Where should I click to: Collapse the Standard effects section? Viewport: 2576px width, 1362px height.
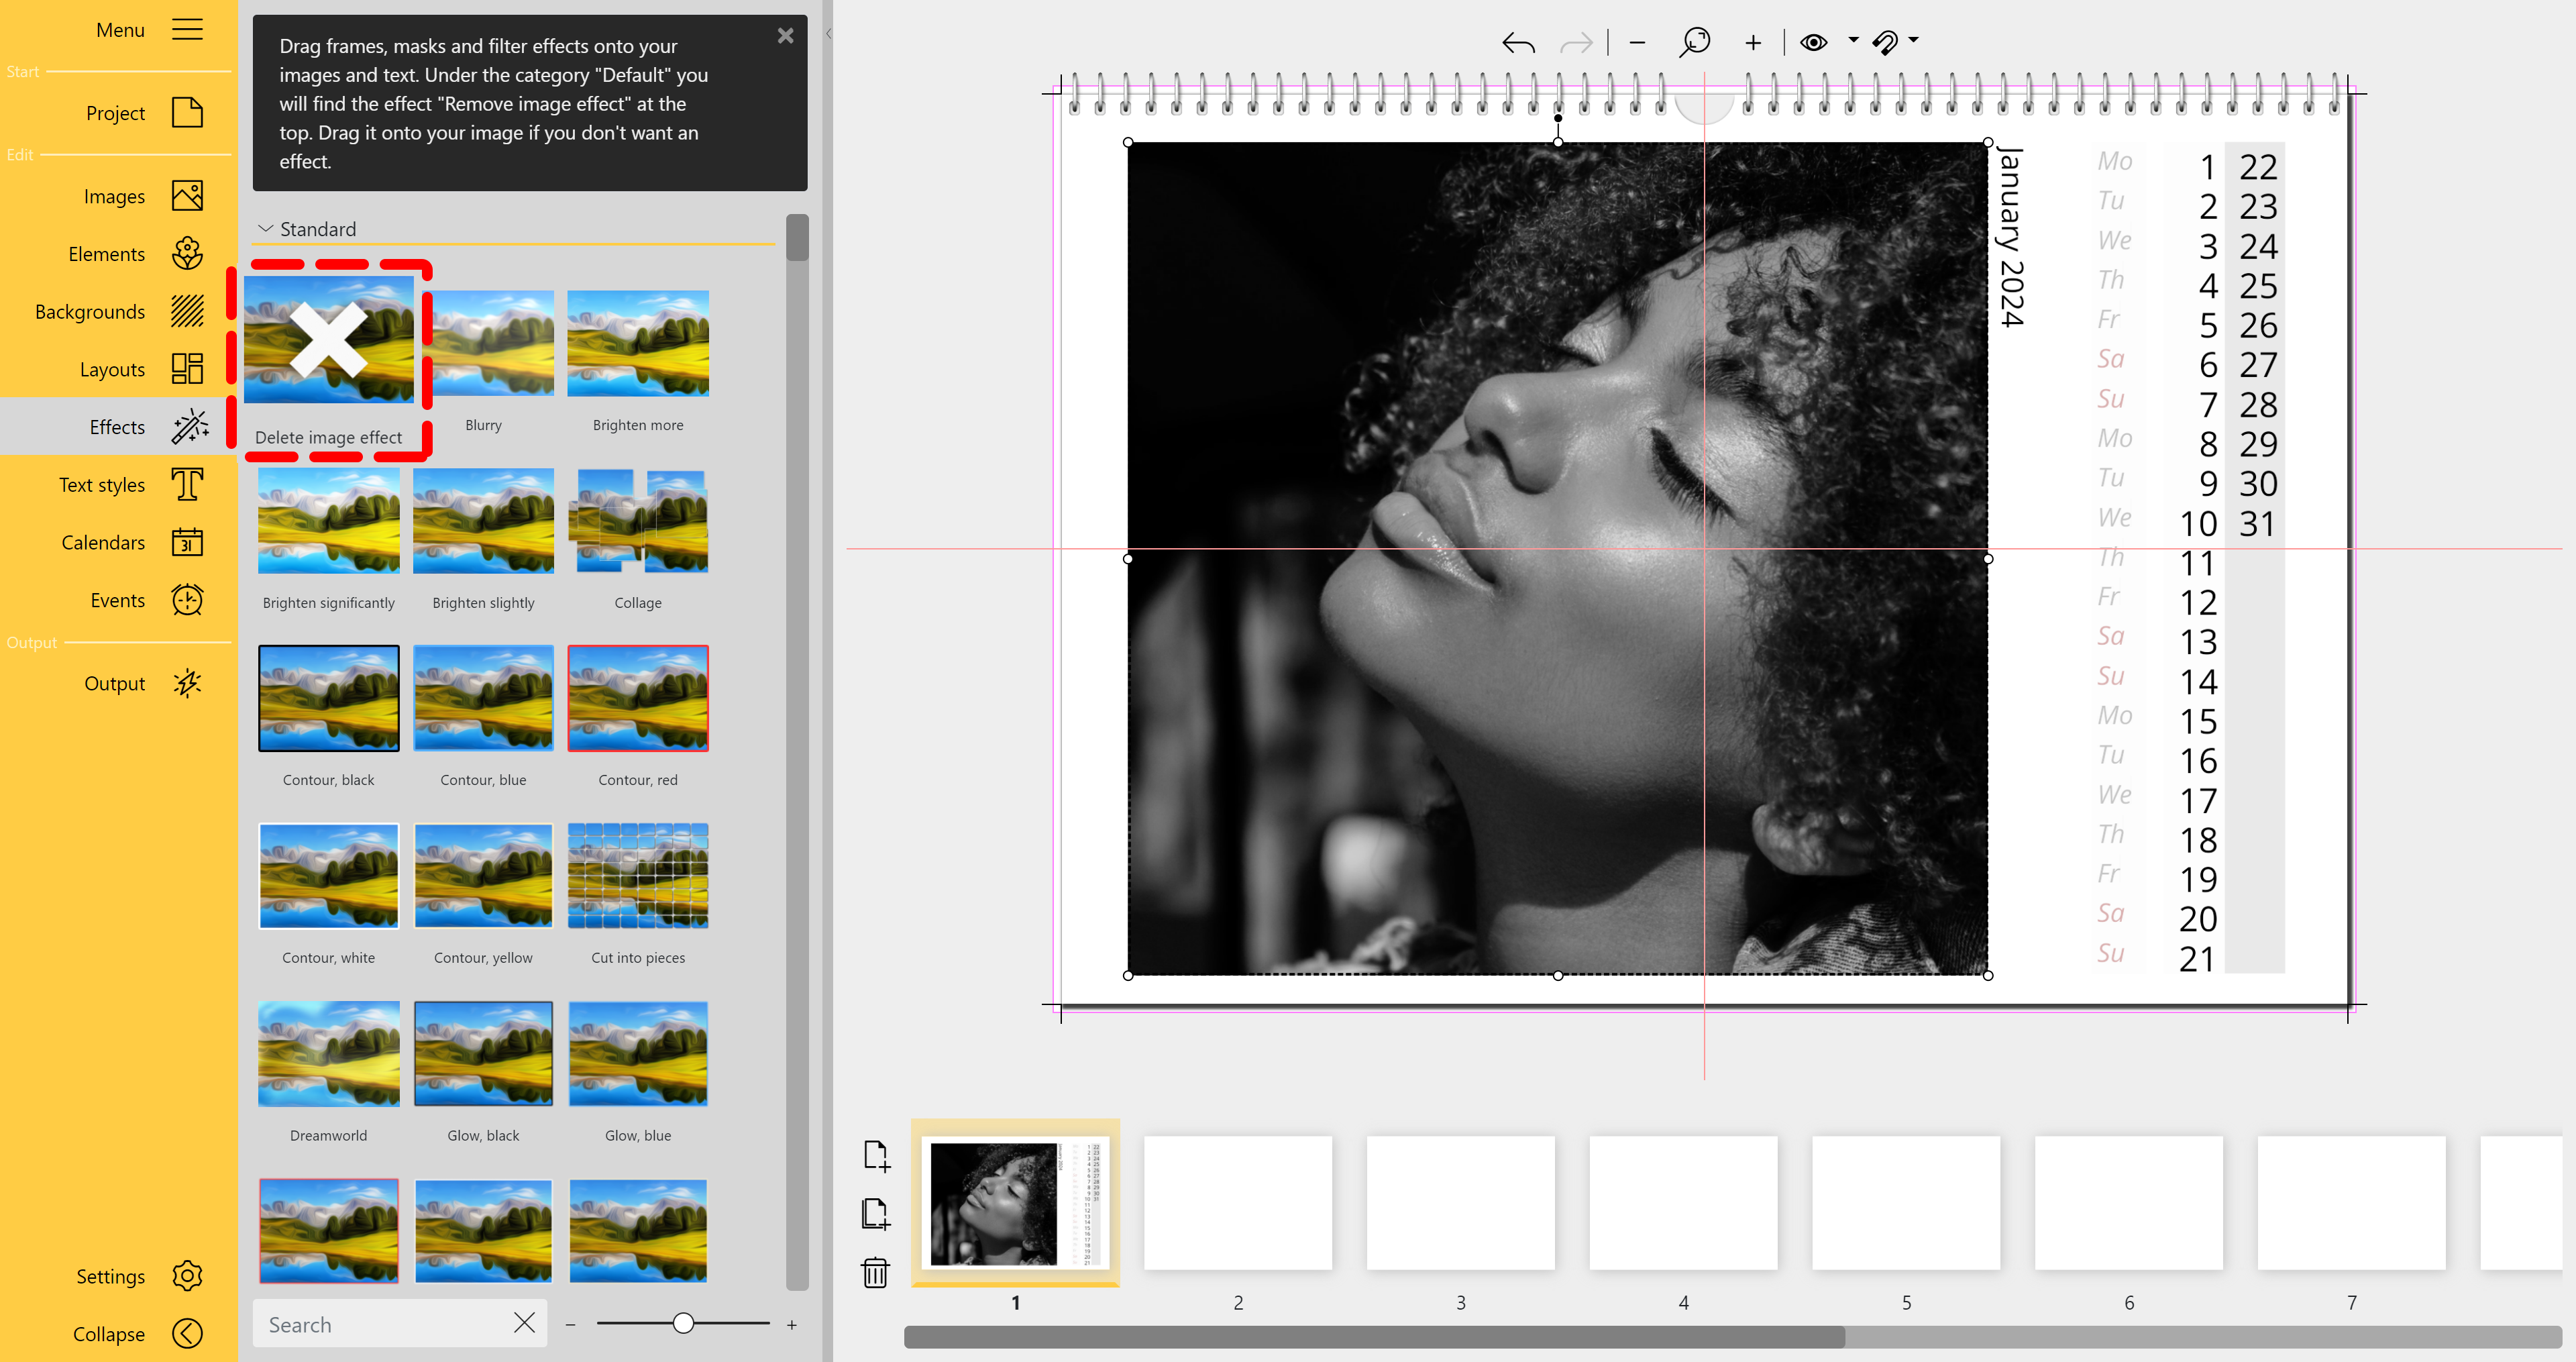266,228
